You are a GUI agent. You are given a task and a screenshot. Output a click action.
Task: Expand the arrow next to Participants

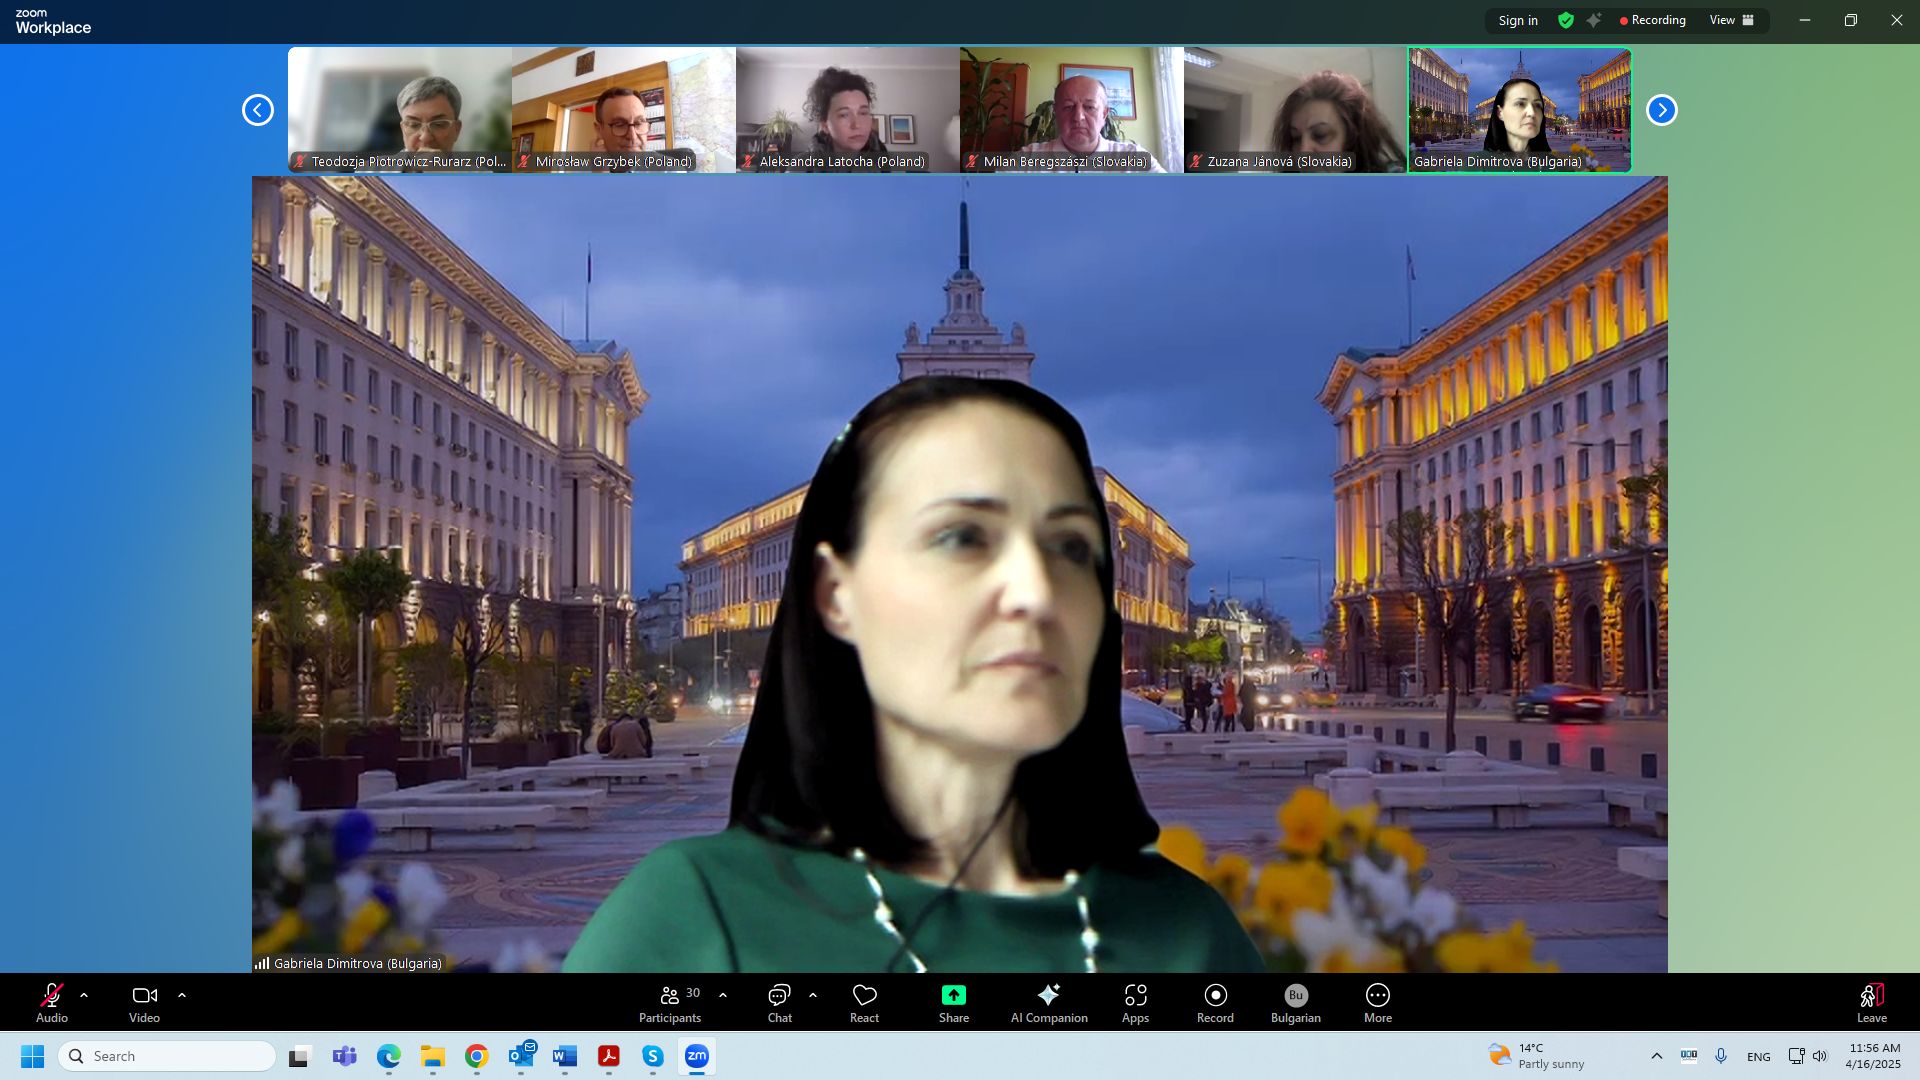pos(723,996)
